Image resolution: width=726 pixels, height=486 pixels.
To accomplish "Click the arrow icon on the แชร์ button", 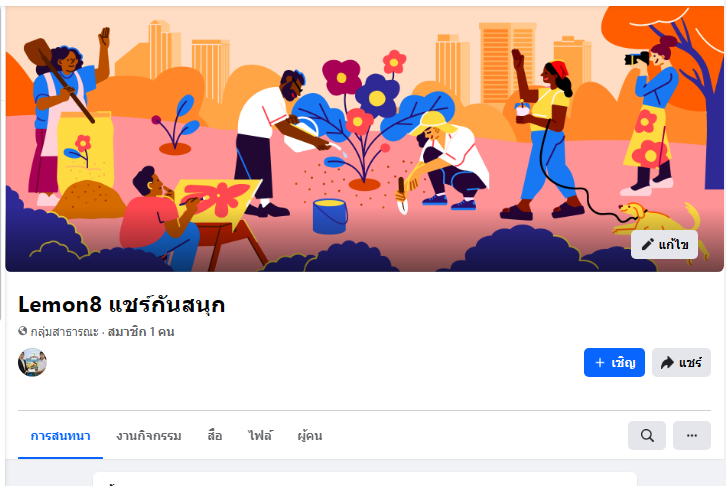I will click(x=667, y=362).
